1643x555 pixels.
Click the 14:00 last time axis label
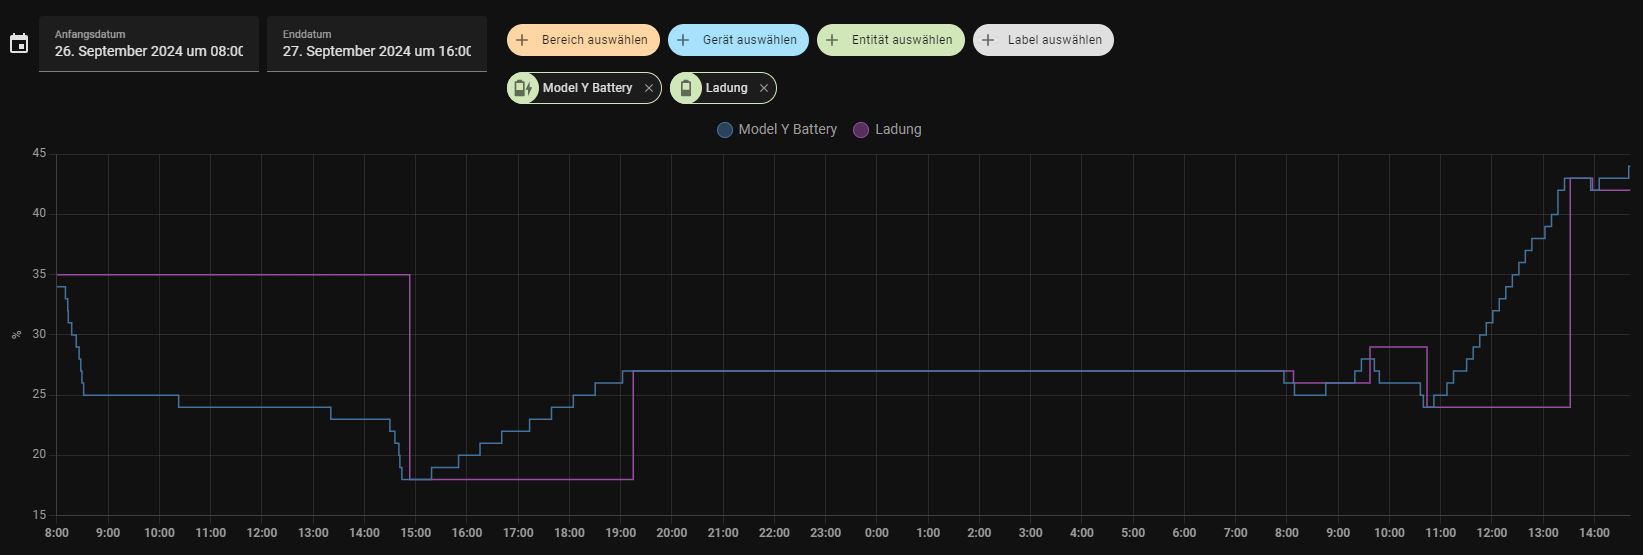tap(1594, 533)
